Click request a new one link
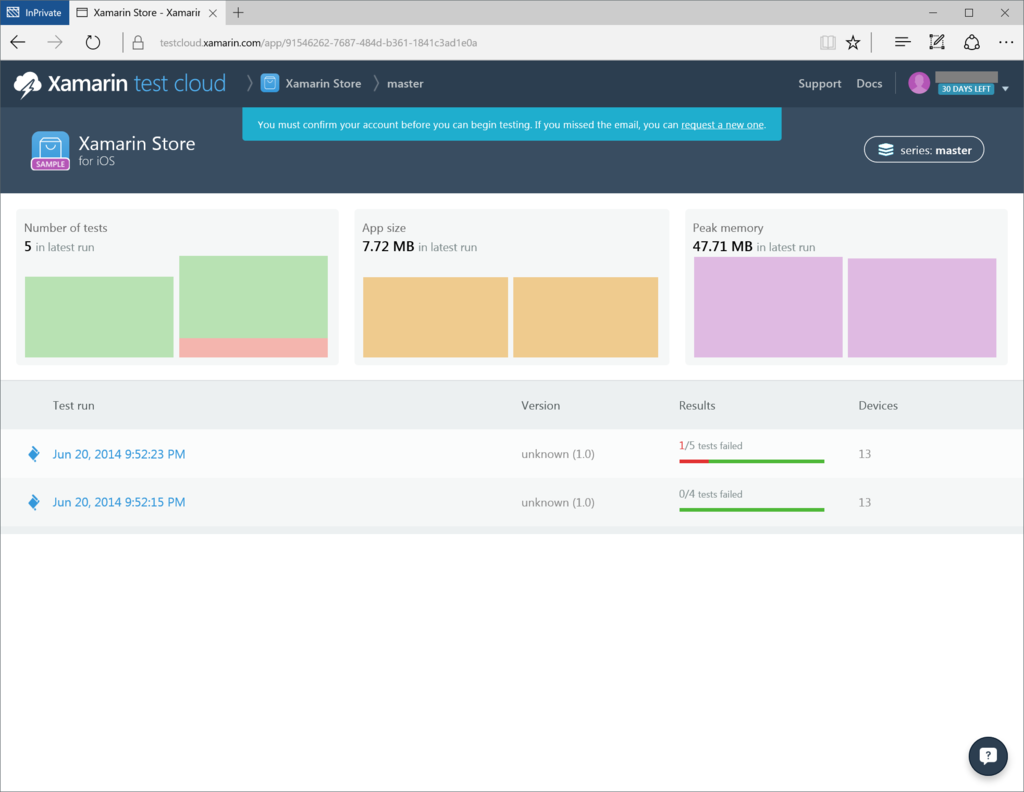The image size is (1024, 792). 722,125
